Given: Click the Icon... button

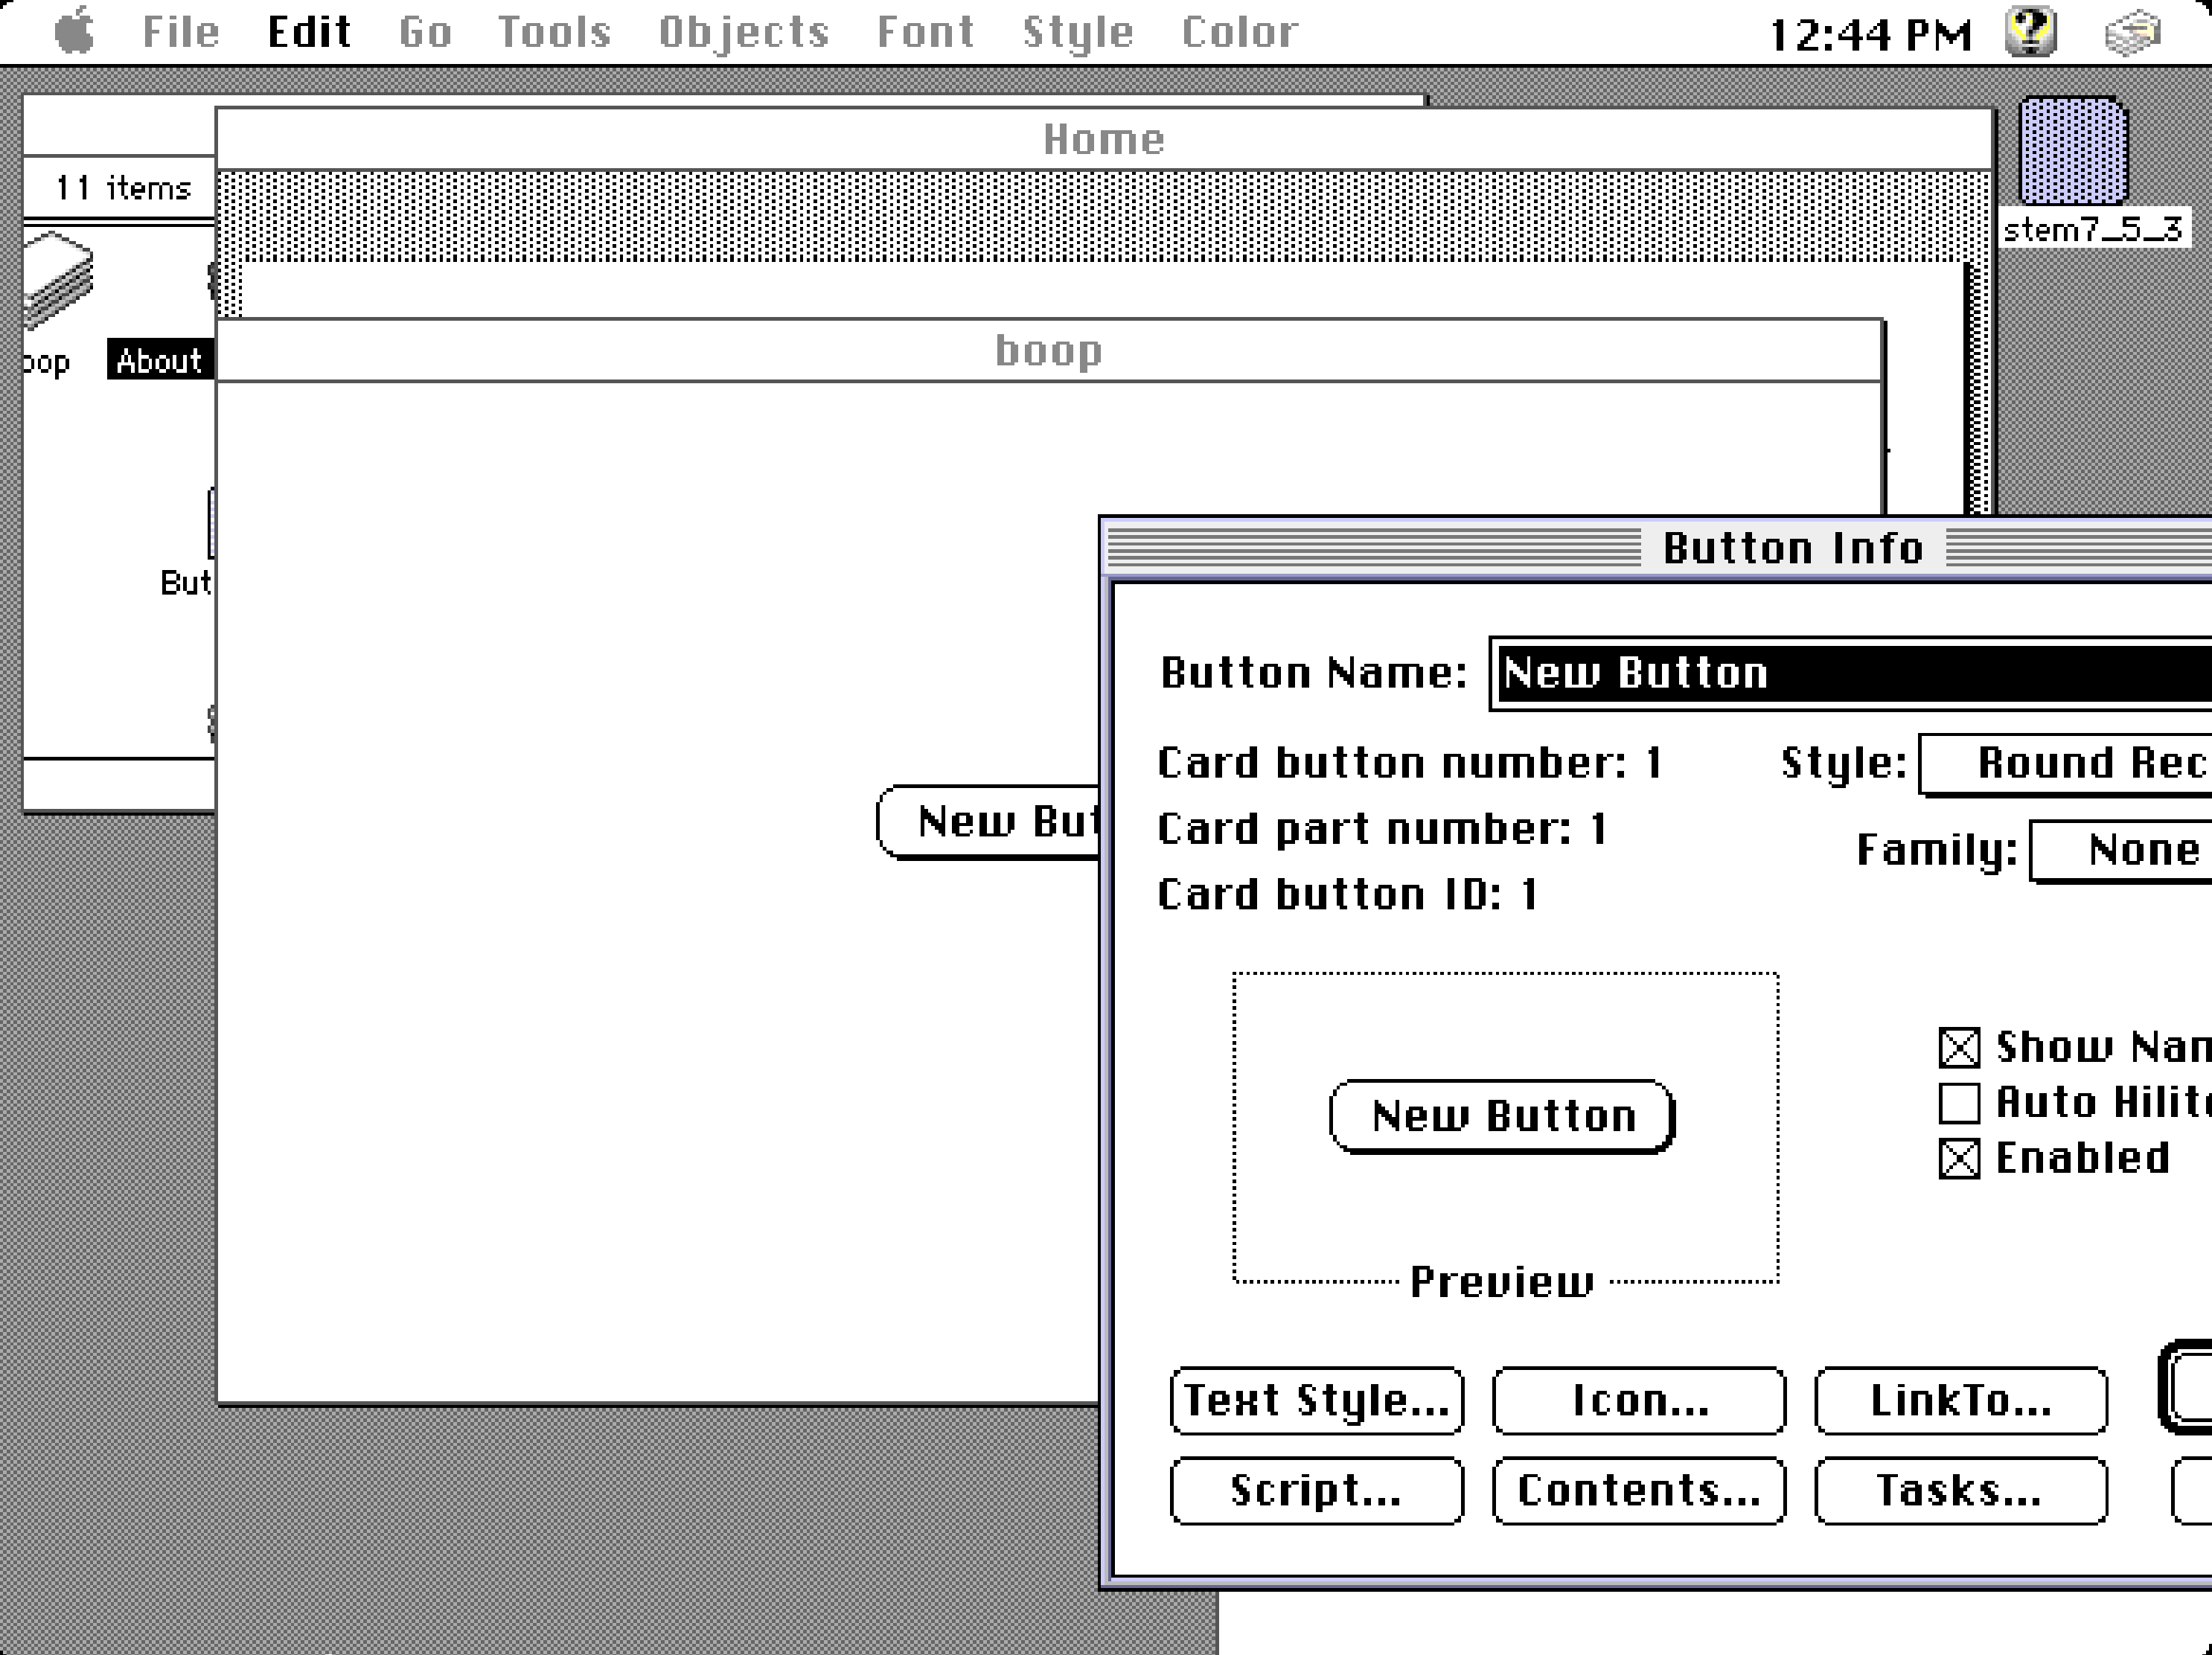Looking at the screenshot, I should coord(1639,1400).
